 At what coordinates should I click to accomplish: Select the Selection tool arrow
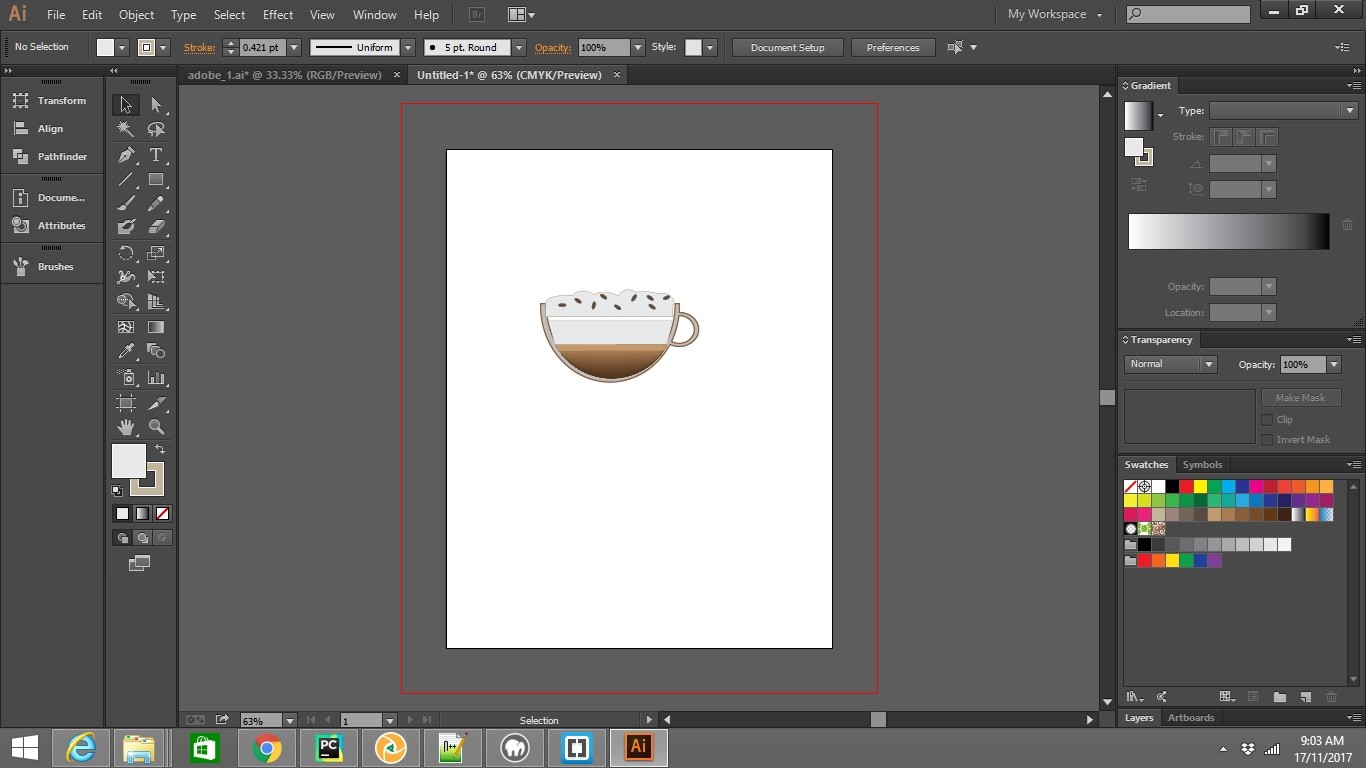coord(126,105)
